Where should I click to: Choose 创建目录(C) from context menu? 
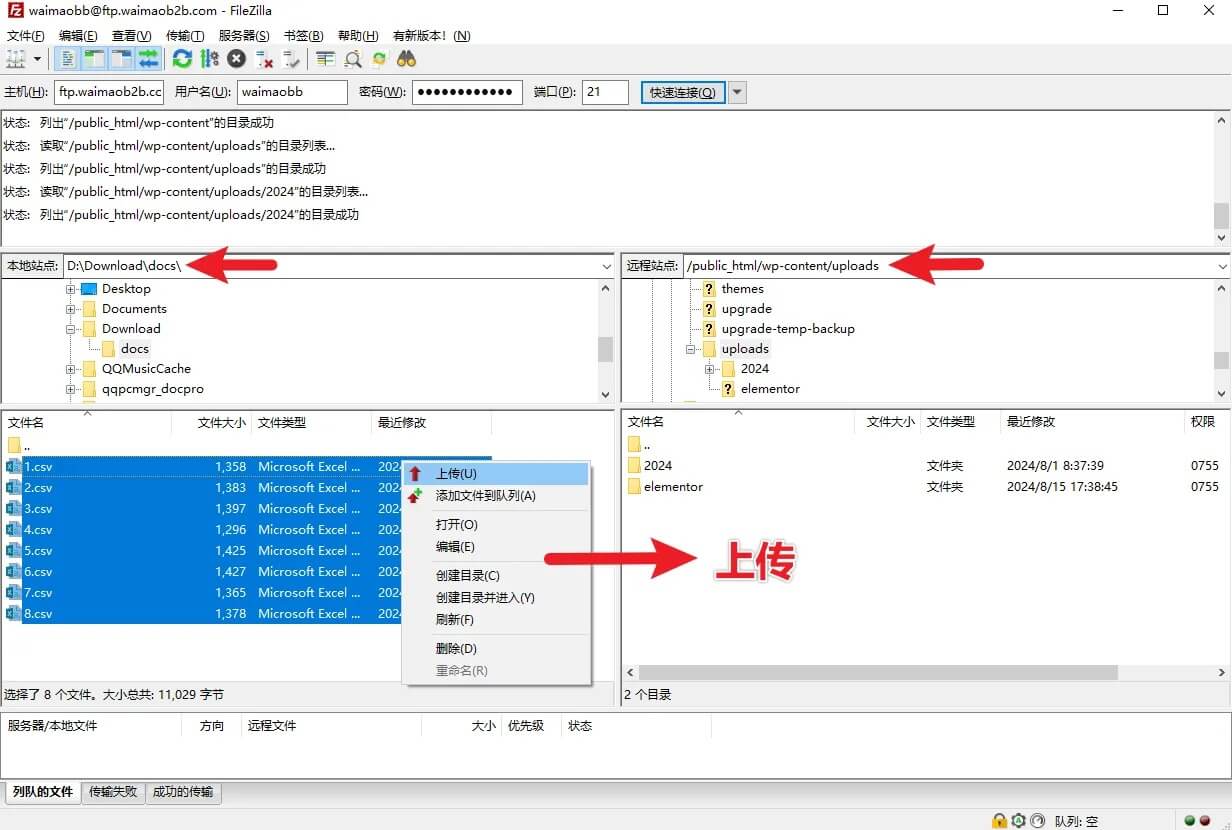(x=496, y=576)
